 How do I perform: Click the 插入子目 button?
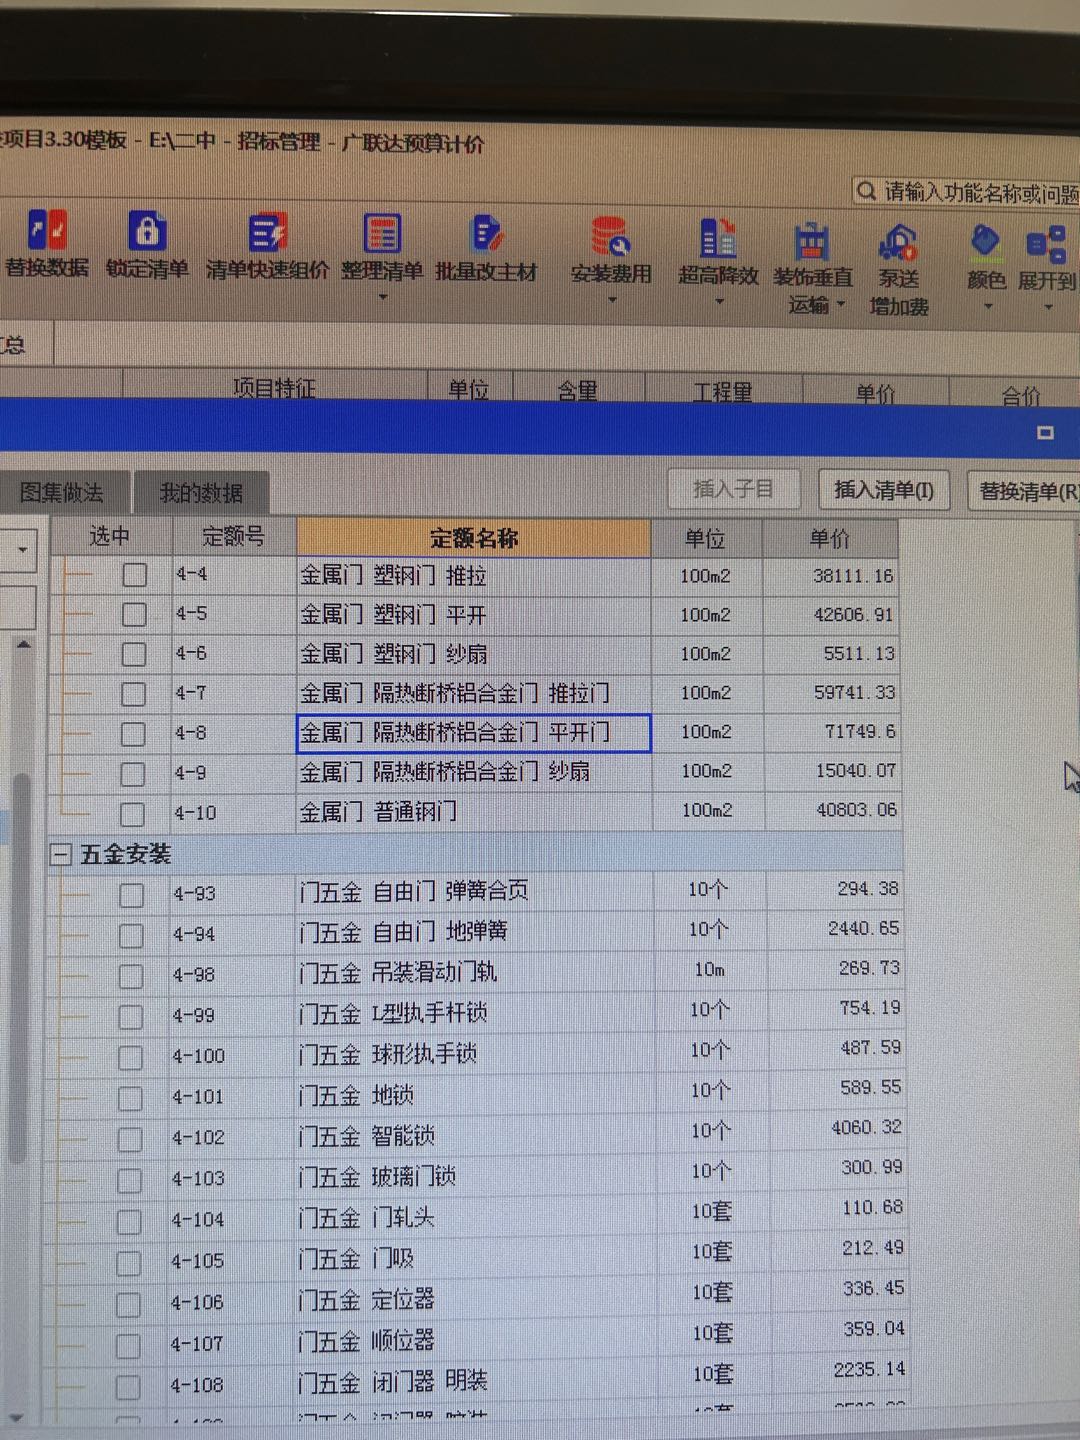tap(733, 489)
